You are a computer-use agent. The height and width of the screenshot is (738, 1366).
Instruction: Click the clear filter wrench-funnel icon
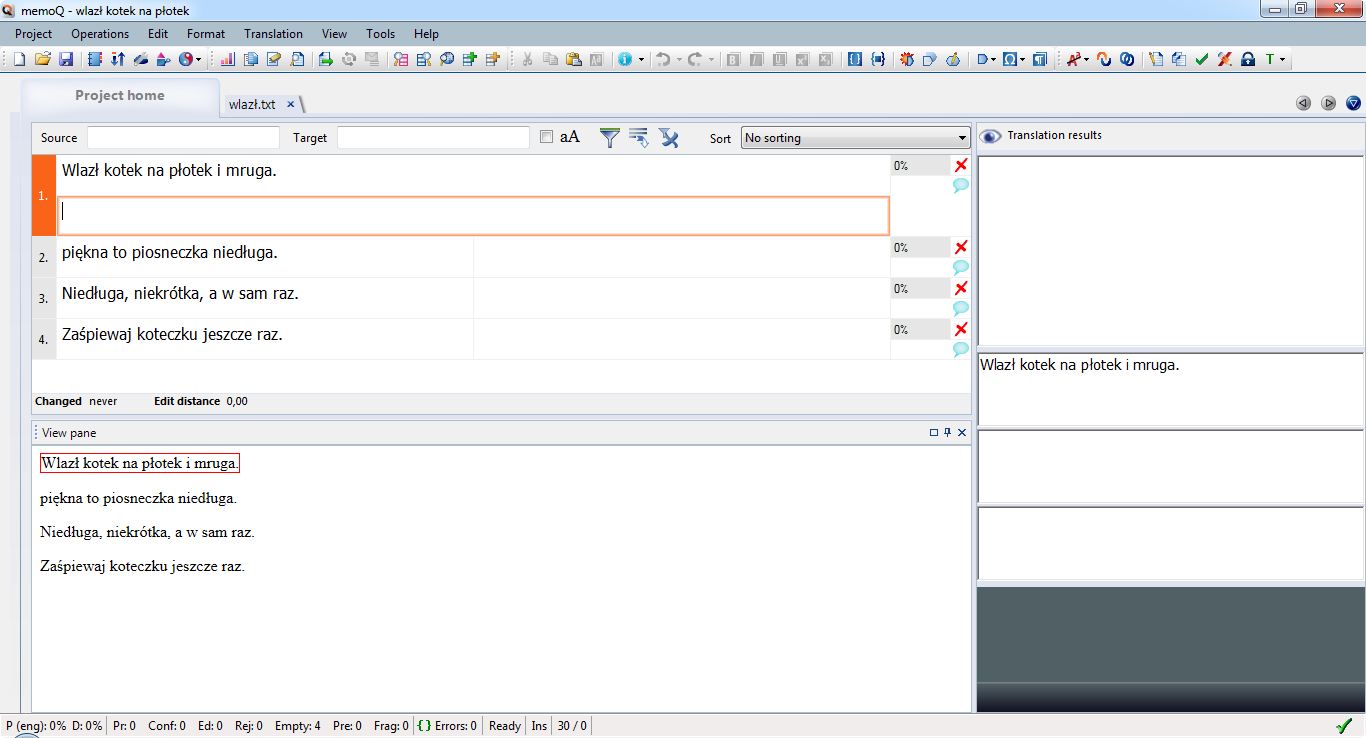point(668,138)
